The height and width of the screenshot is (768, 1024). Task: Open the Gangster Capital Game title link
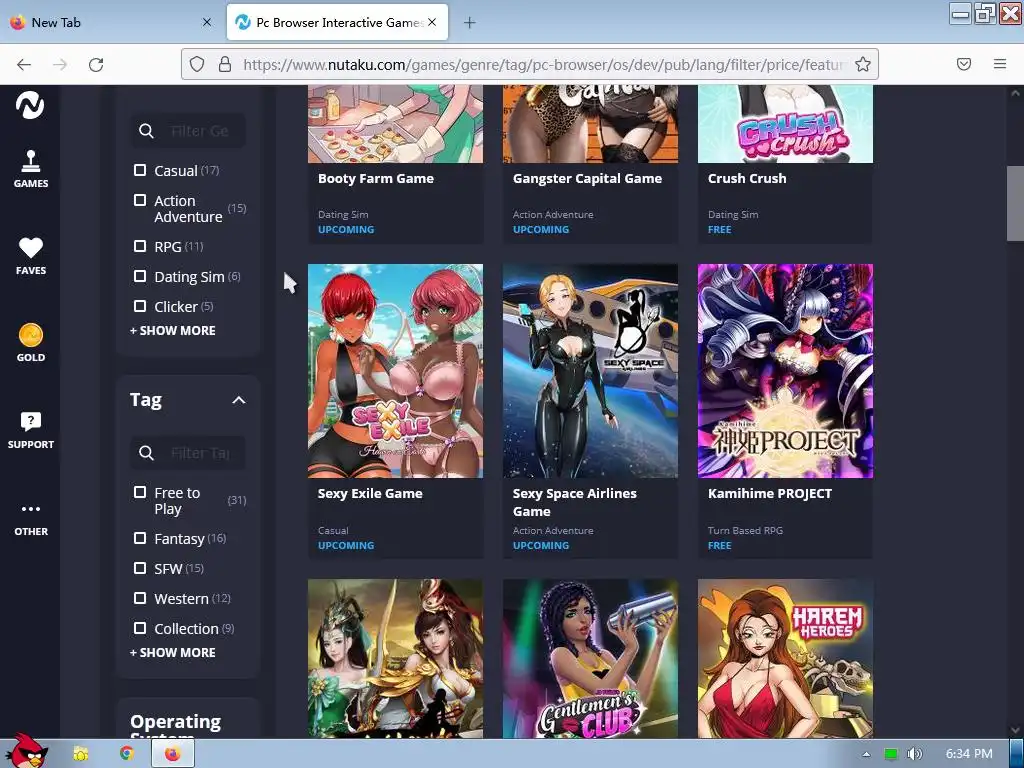coord(587,178)
